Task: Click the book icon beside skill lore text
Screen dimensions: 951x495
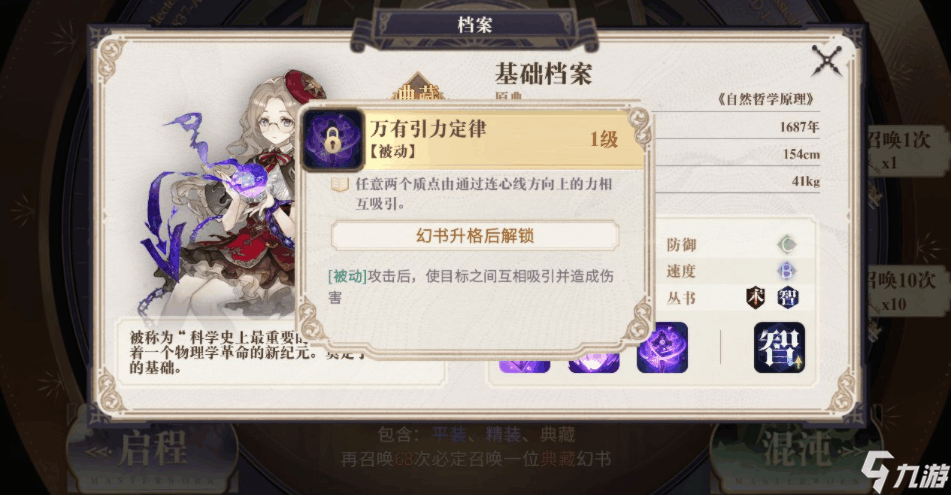Action: pos(340,184)
